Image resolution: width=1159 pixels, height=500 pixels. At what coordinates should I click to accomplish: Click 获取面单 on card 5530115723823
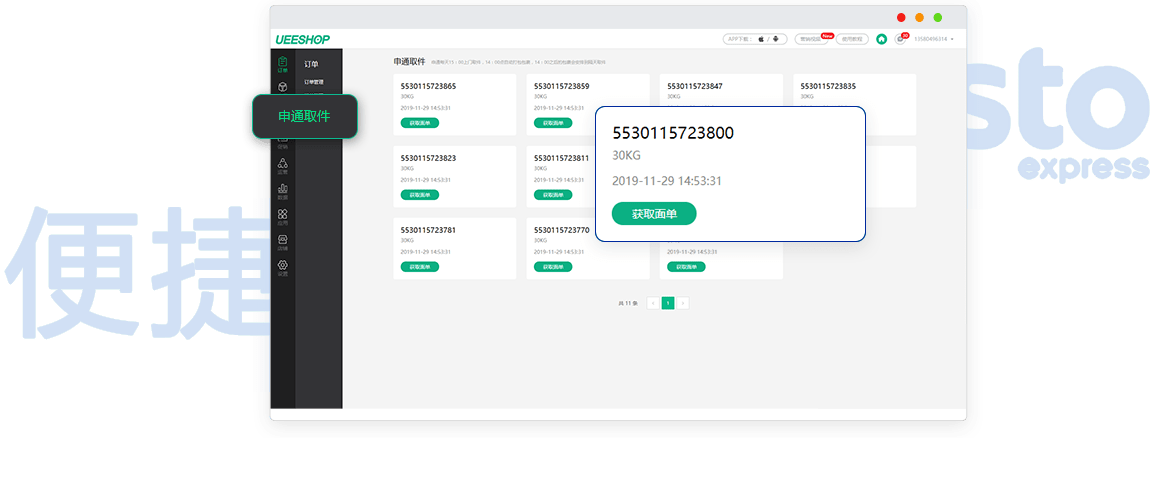420,195
